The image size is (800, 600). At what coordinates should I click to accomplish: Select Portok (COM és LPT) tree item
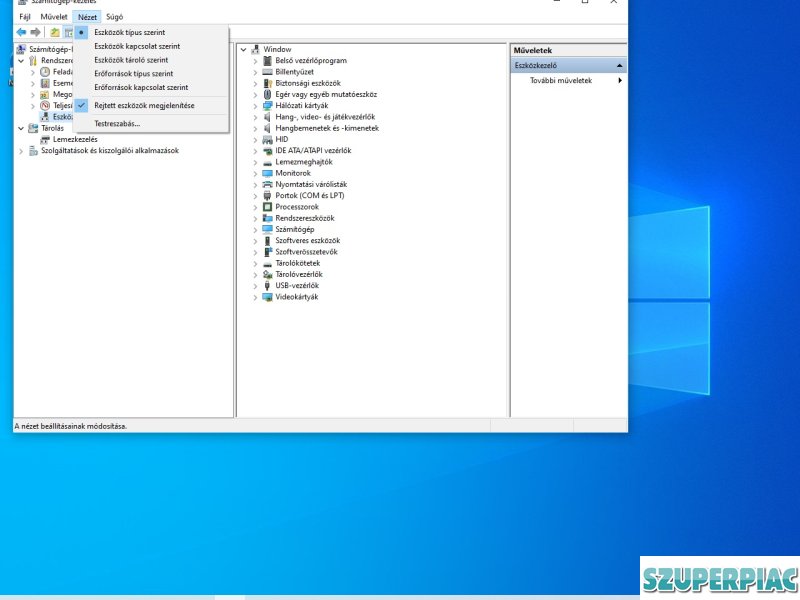(309, 196)
